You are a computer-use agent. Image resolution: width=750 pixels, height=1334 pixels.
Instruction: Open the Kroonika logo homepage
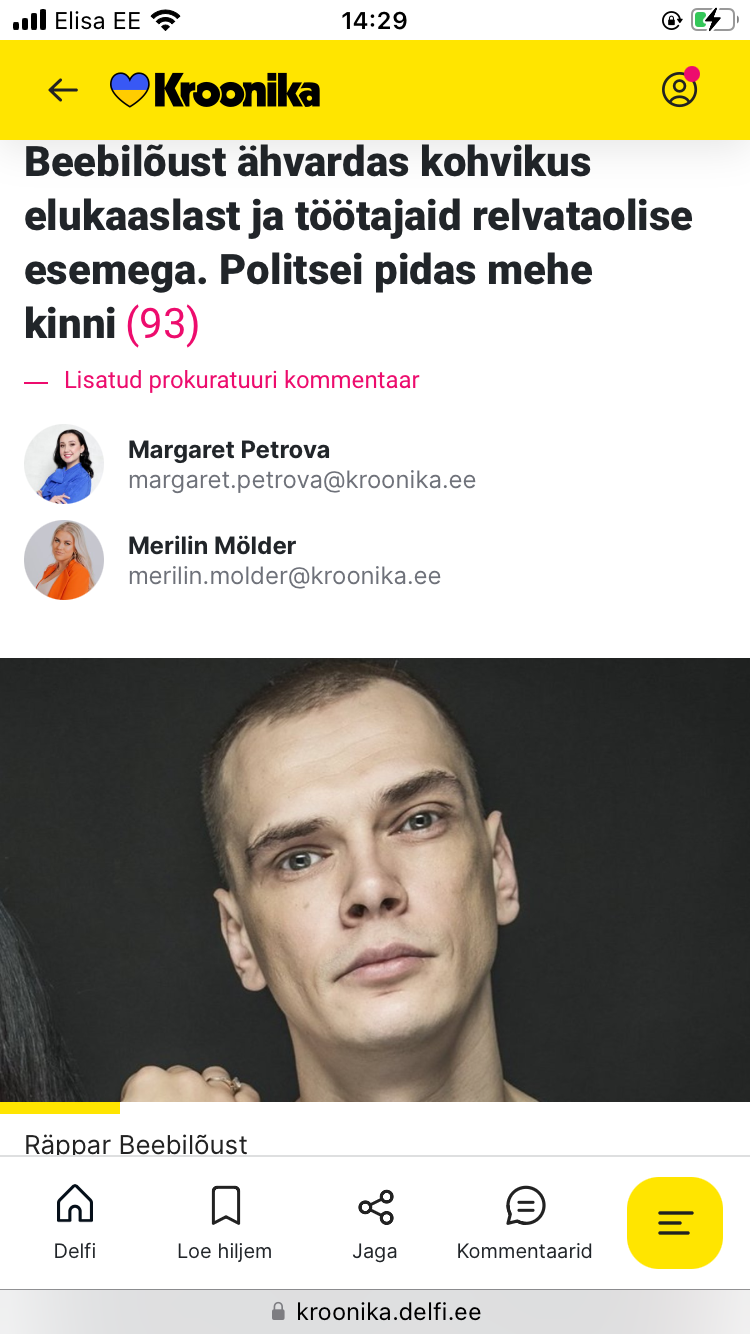click(x=215, y=90)
